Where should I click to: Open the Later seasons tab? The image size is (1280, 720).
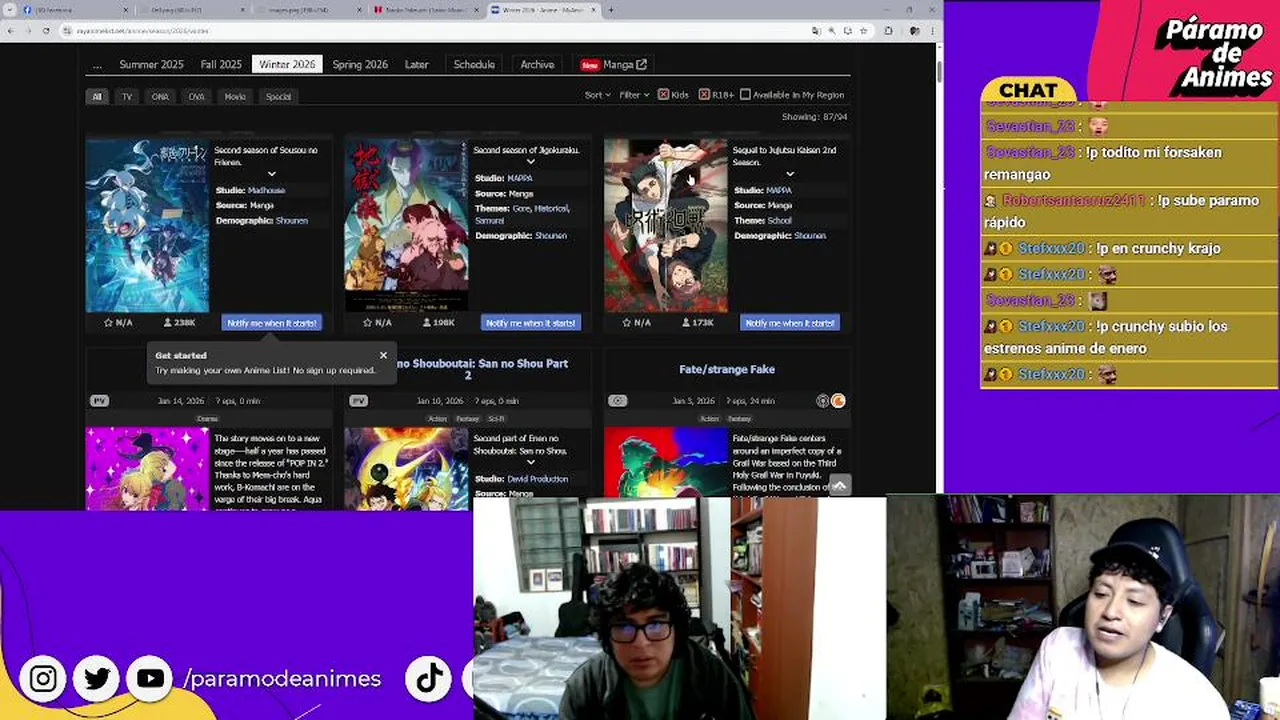pyautogui.click(x=416, y=64)
